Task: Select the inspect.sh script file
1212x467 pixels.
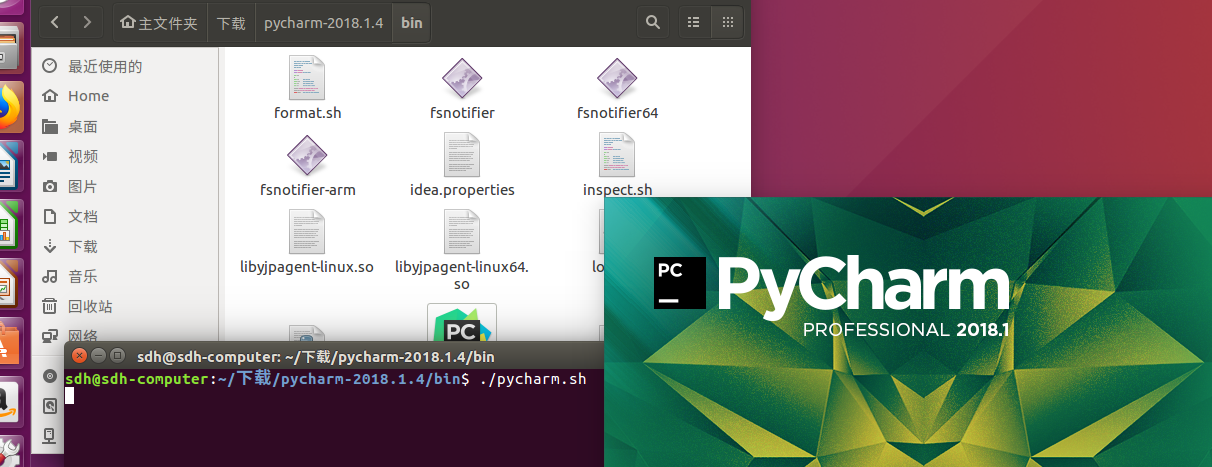Action: (617, 165)
